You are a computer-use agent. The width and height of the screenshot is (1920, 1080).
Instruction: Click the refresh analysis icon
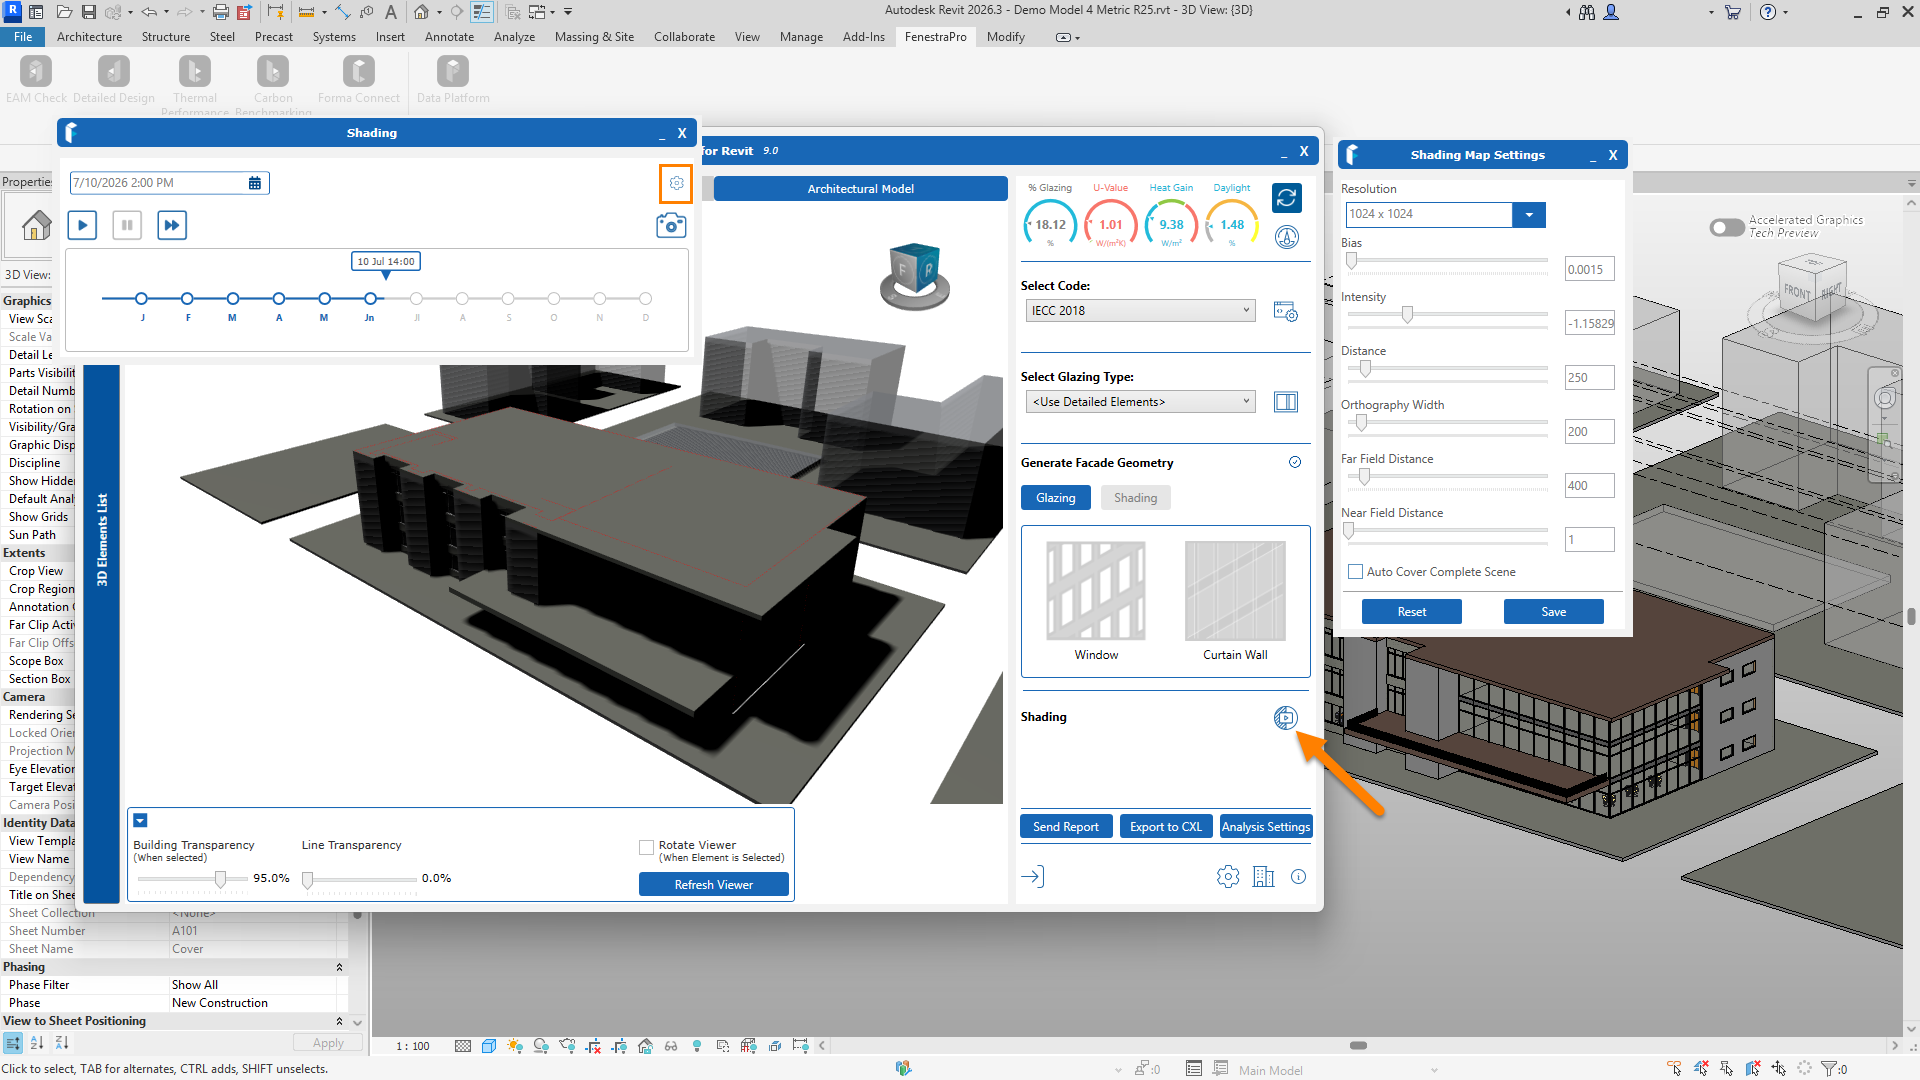1287,198
